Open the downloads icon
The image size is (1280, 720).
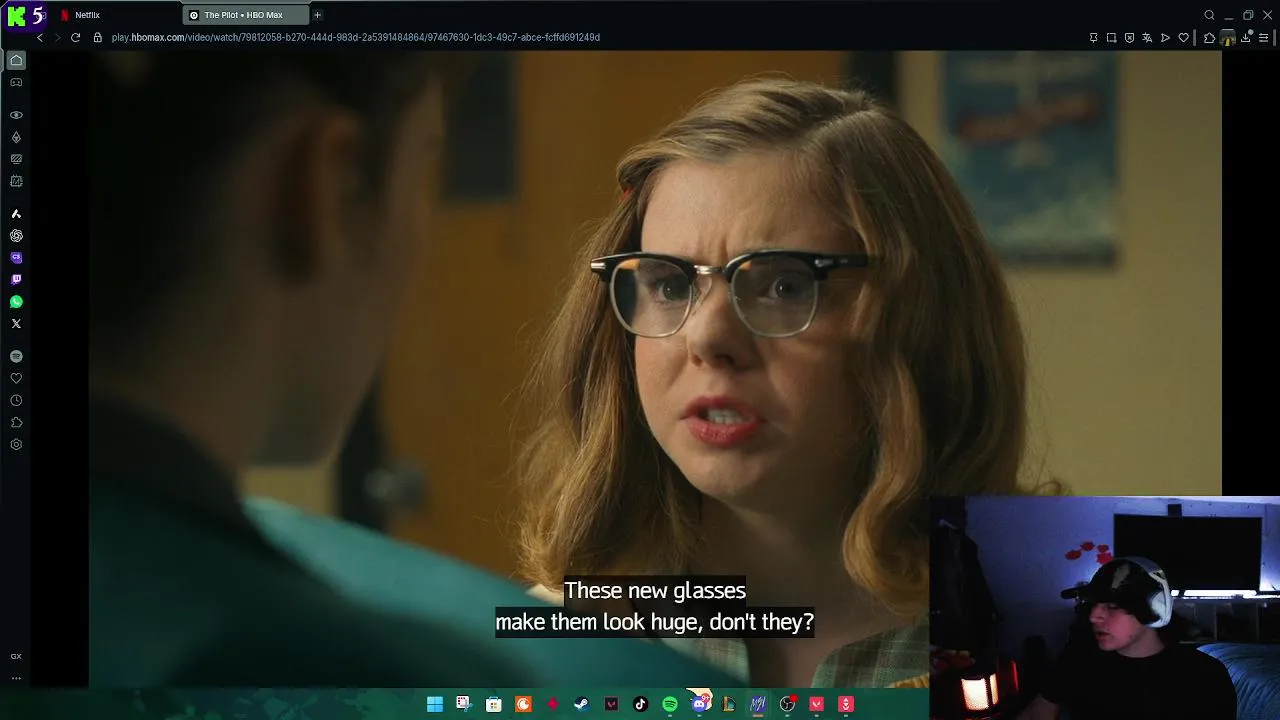point(1246,38)
